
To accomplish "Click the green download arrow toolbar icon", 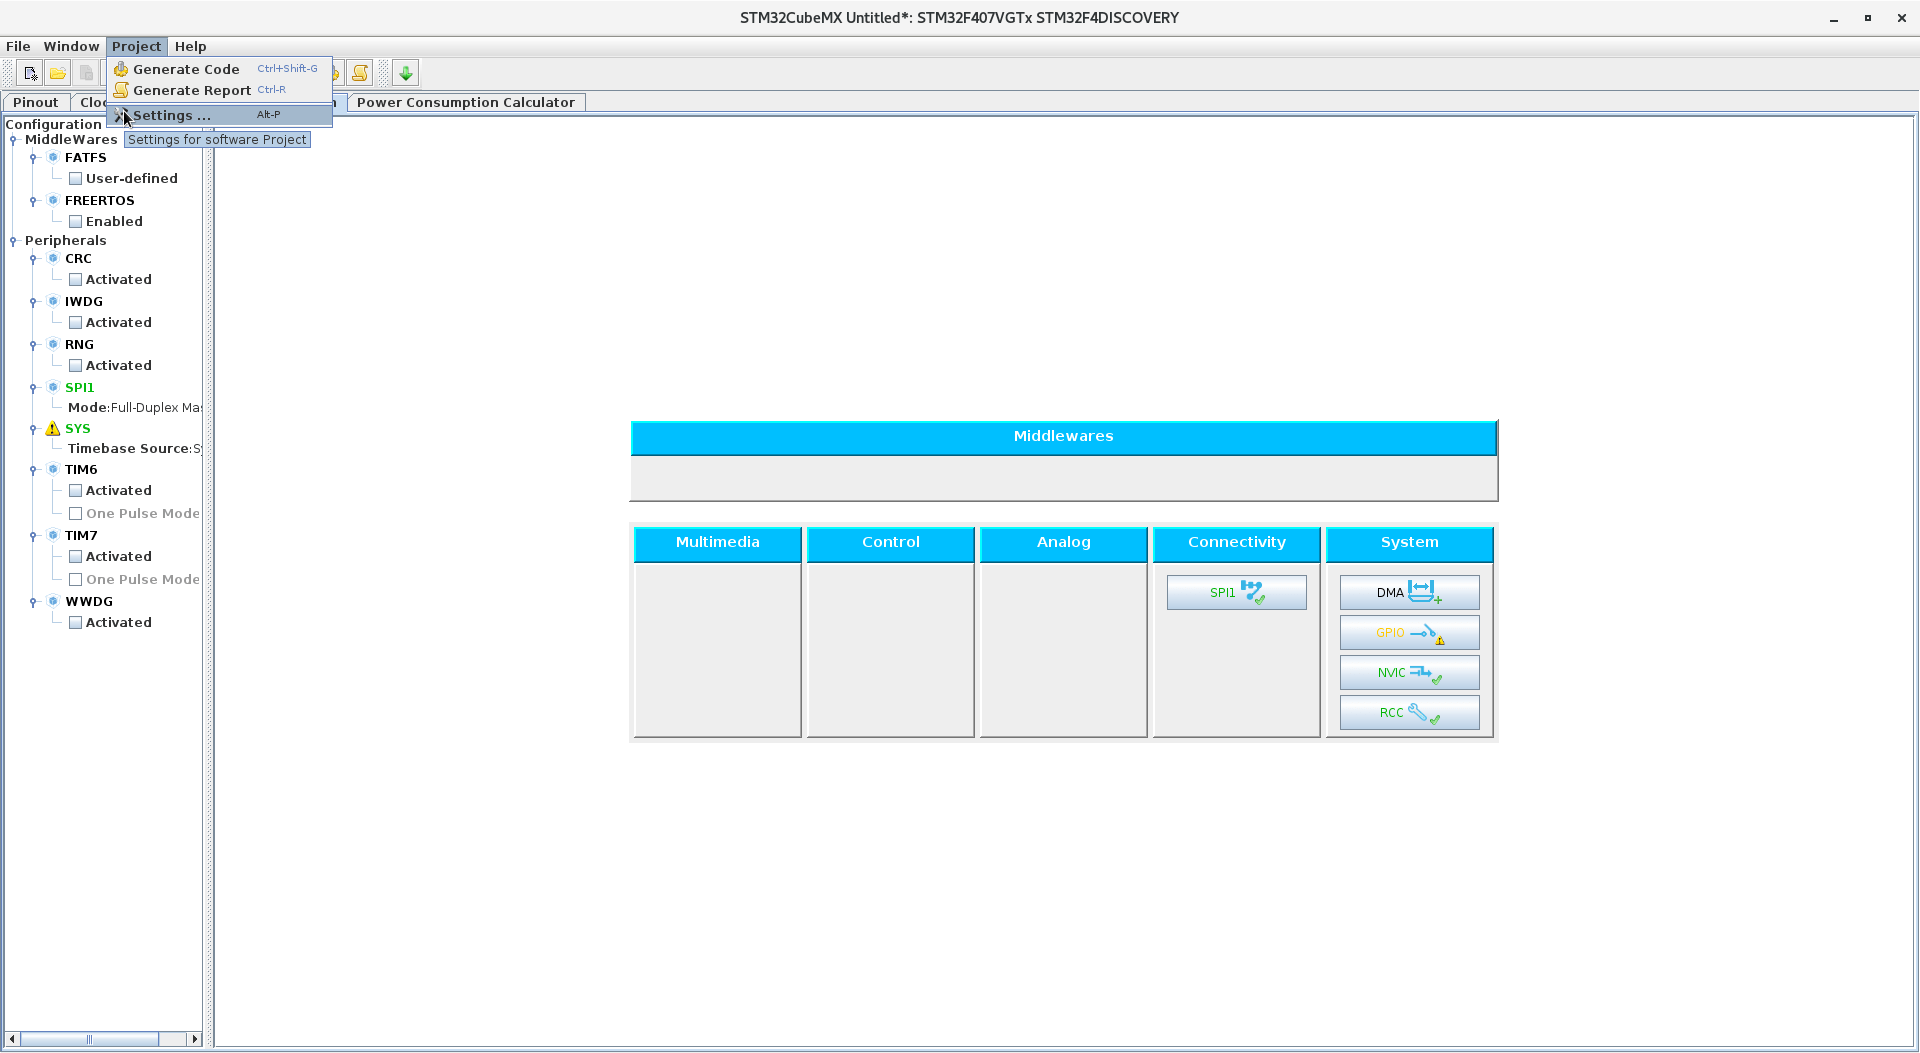I will click(x=406, y=73).
